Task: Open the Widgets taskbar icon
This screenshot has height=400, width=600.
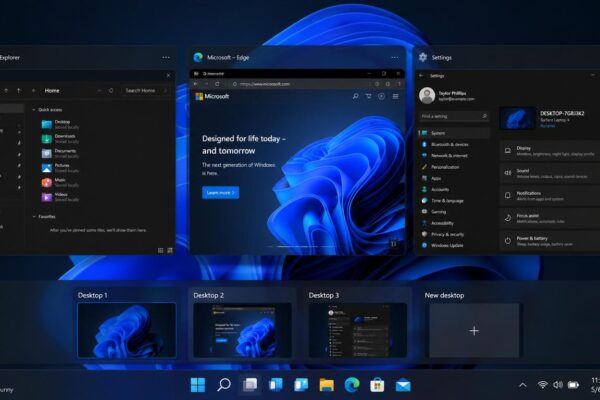Action: pyautogui.click(x=275, y=385)
